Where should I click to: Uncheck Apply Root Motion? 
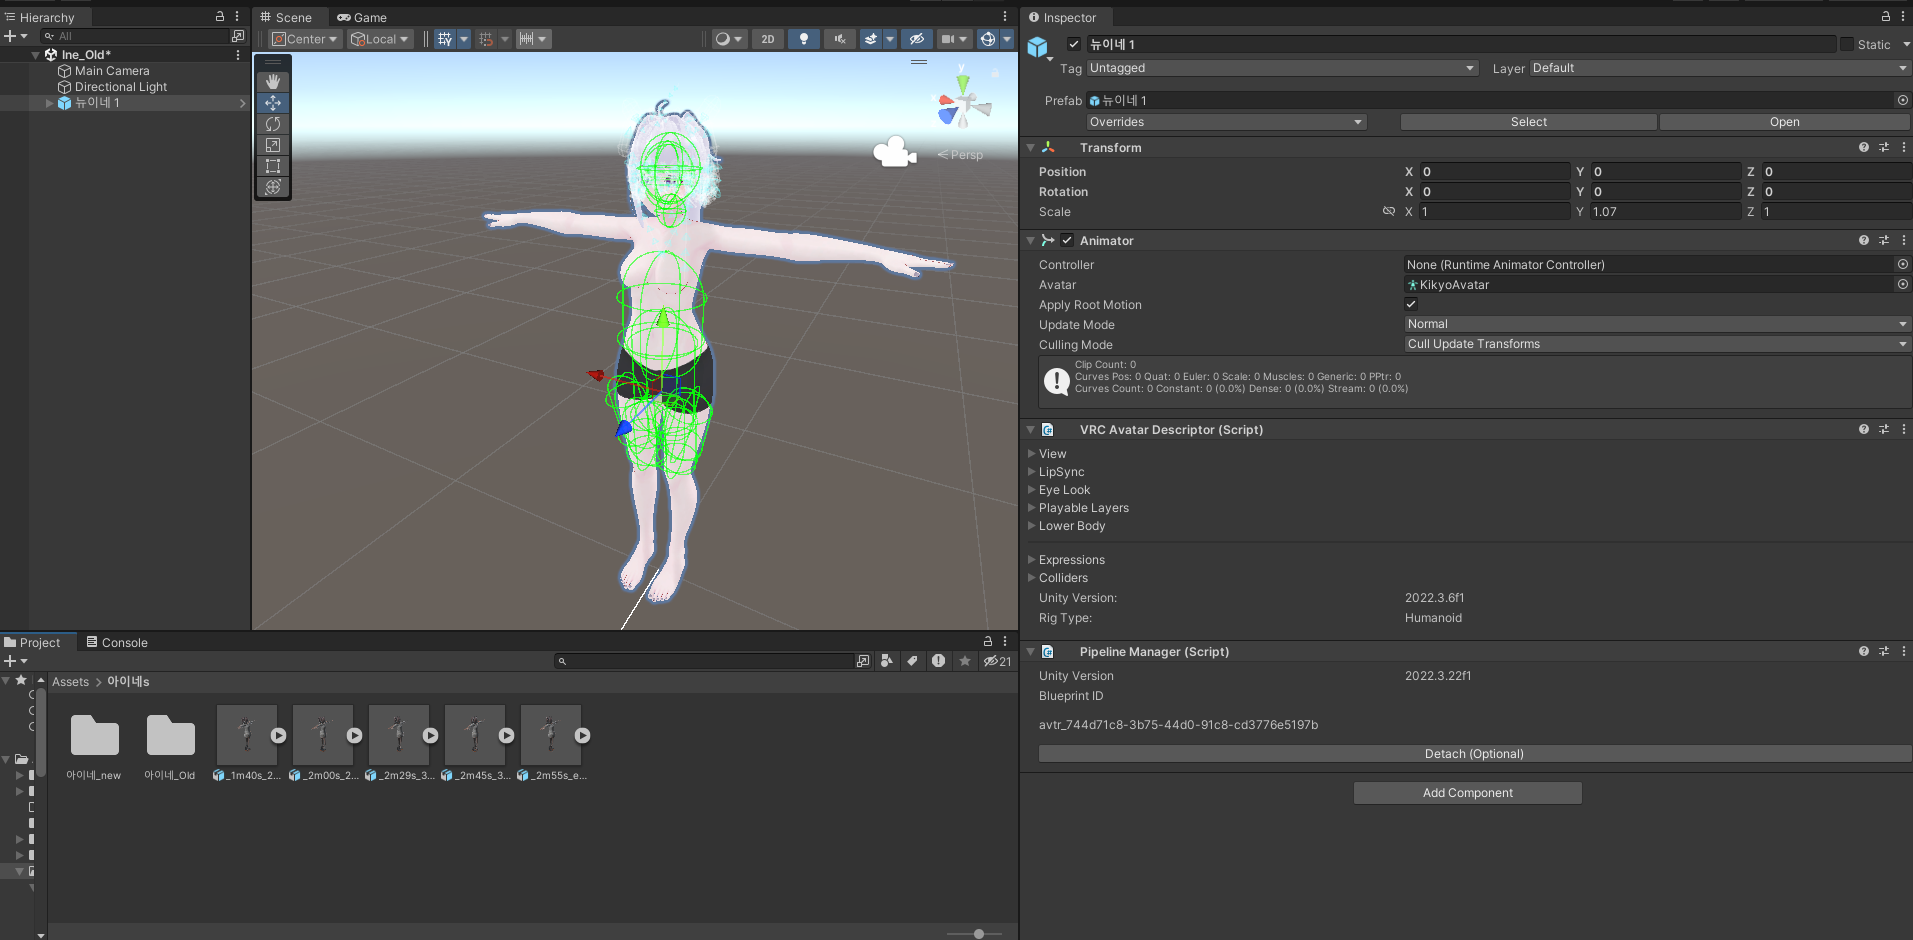[1411, 304]
